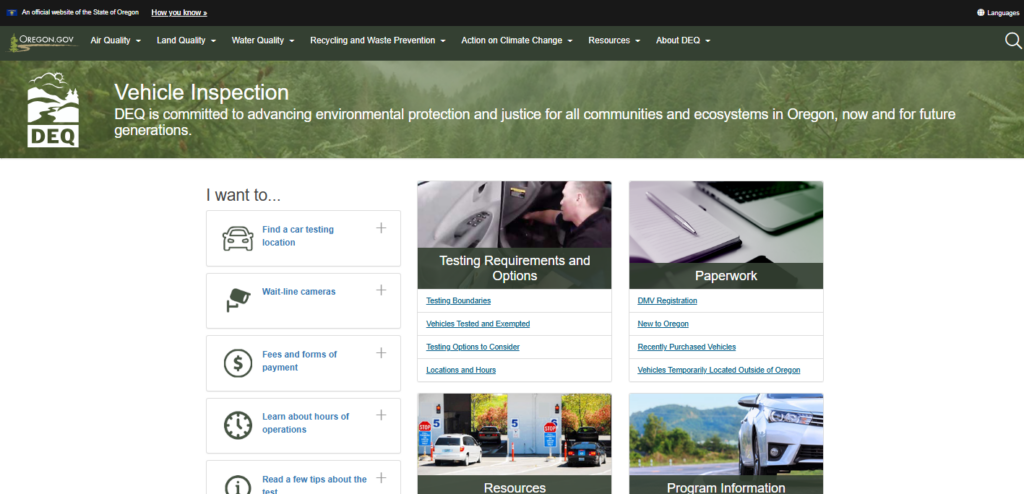
Task: Click the How you know link
Action: pyautogui.click(x=179, y=13)
